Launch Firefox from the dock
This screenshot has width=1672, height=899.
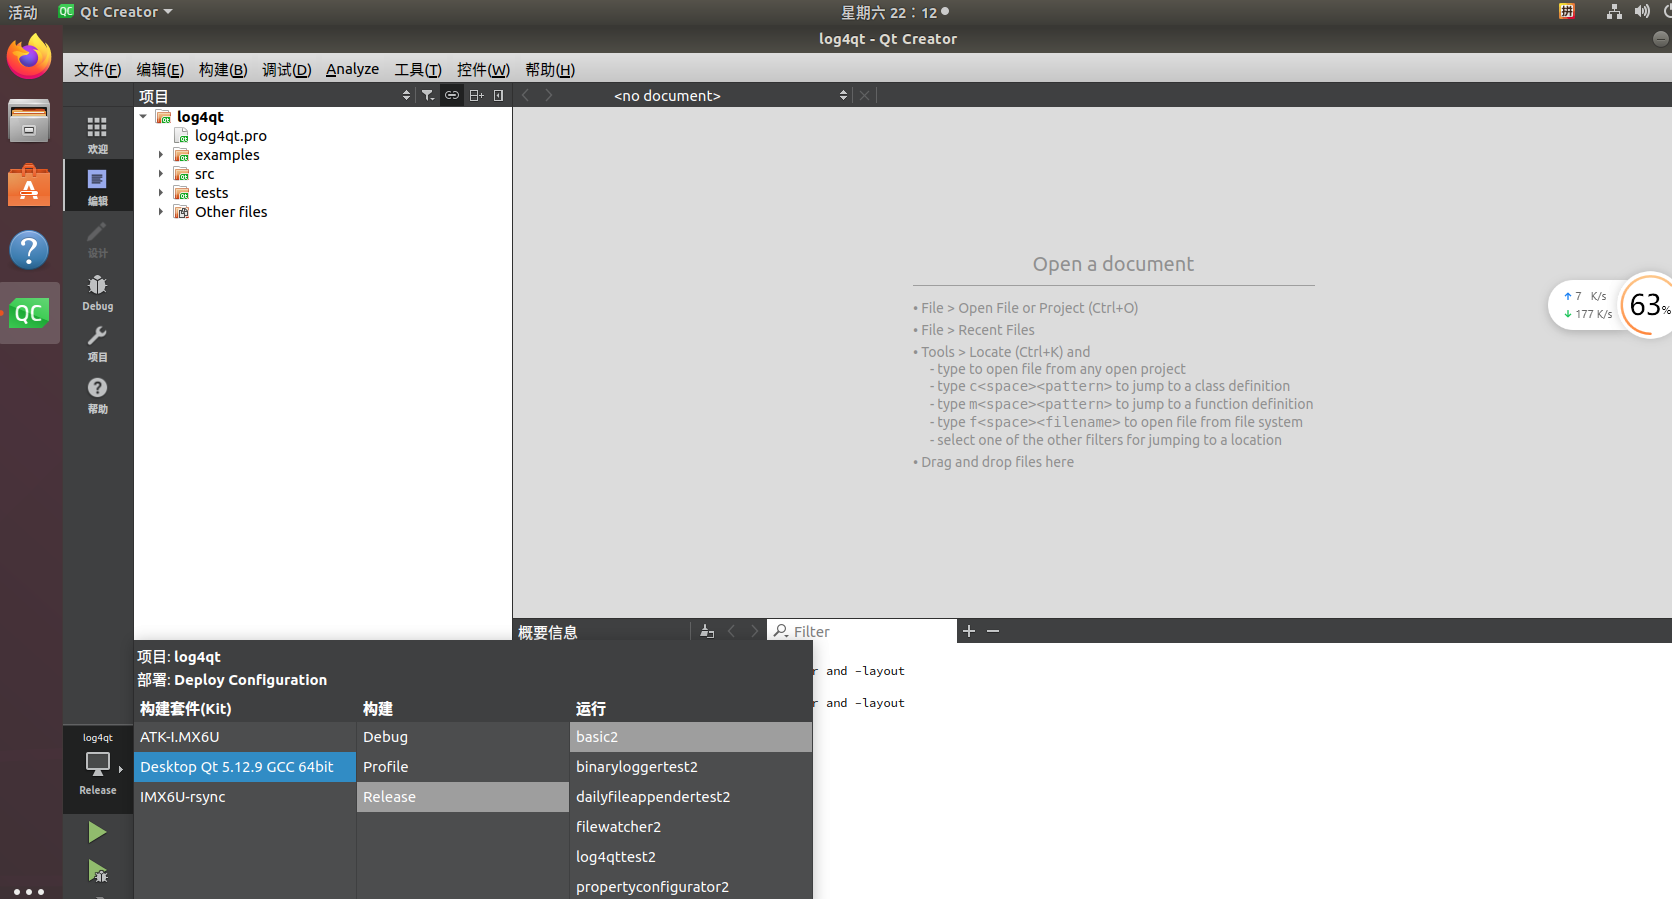(x=29, y=56)
